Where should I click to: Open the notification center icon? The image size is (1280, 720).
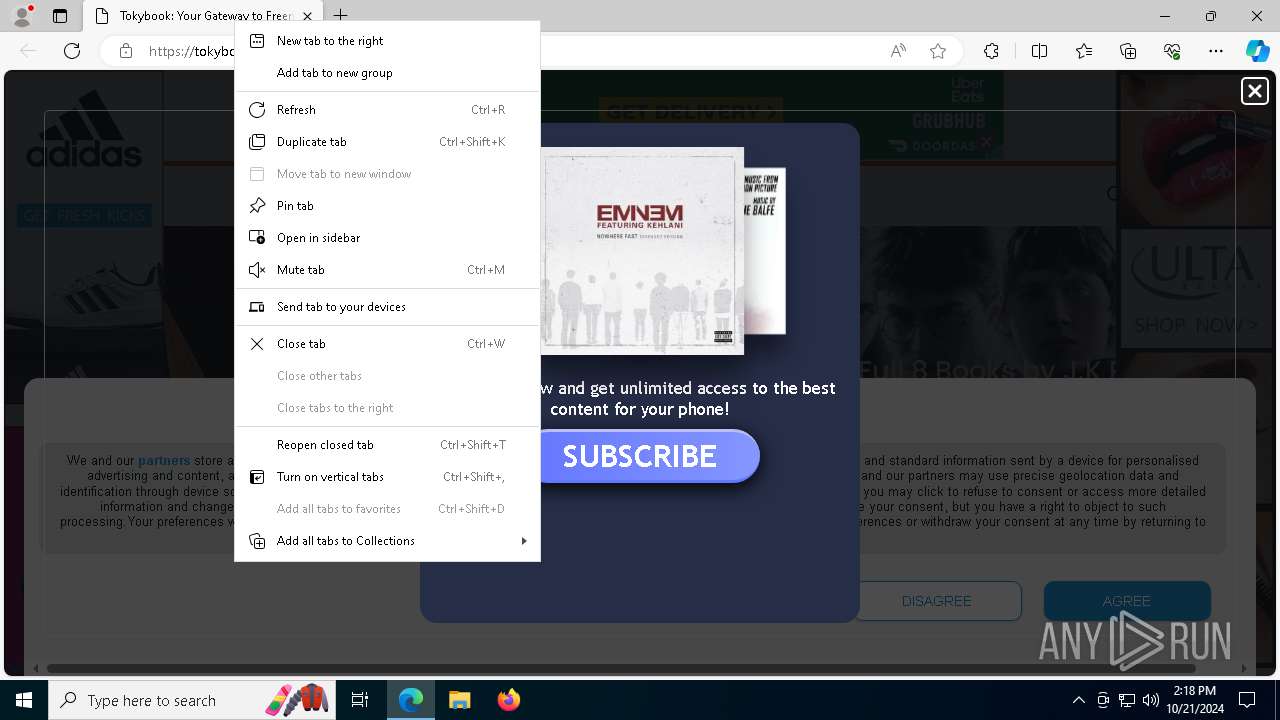coord(1247,700)
